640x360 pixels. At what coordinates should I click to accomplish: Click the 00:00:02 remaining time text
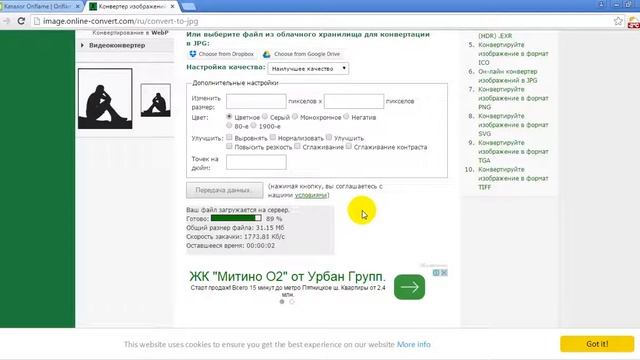point(260,246)
